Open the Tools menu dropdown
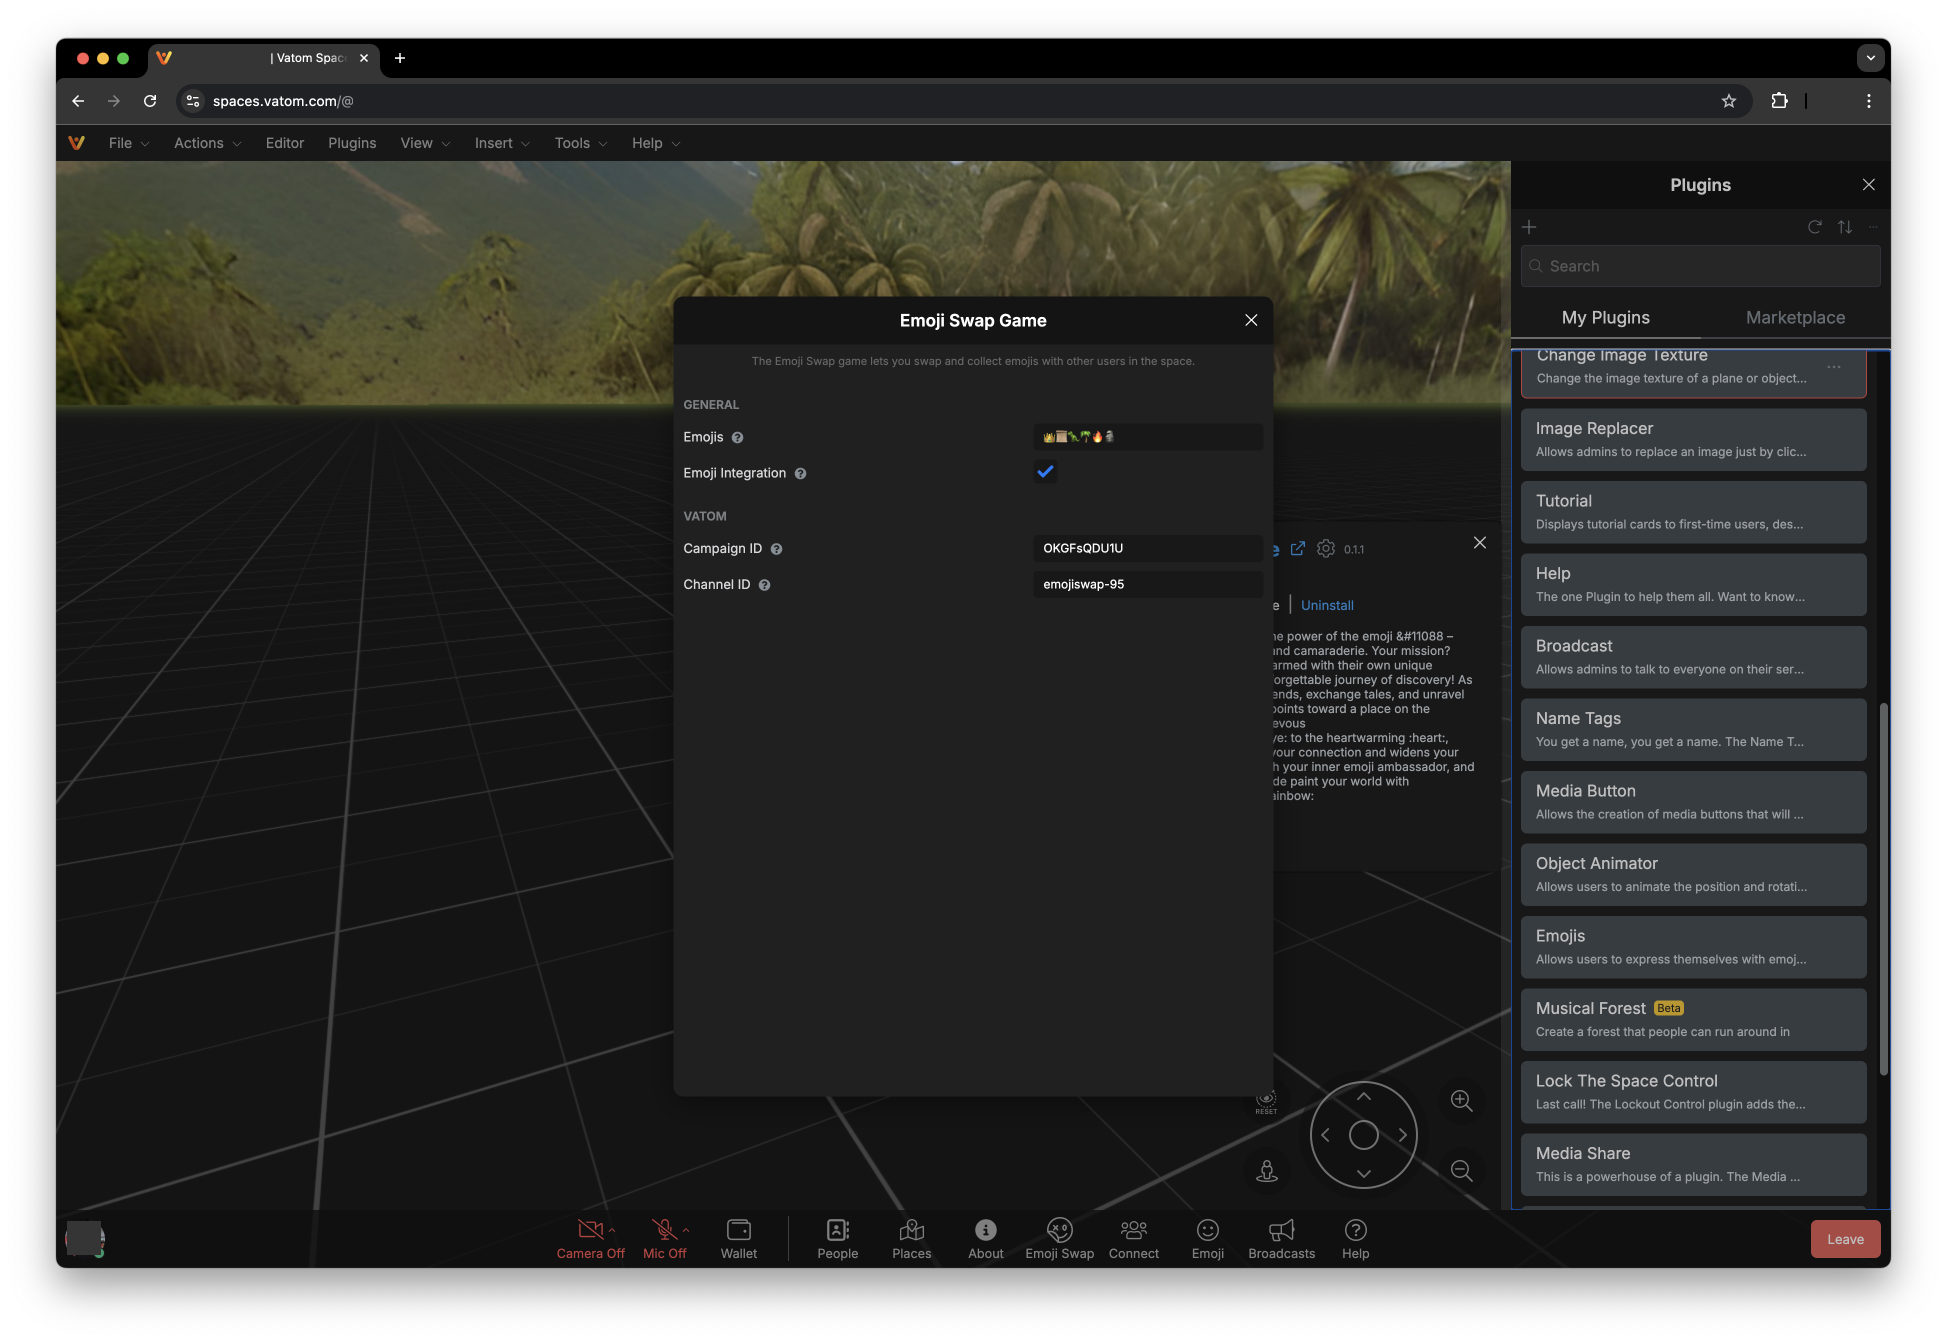Viewport: 1947px width, 1342px height. [581, 143]
